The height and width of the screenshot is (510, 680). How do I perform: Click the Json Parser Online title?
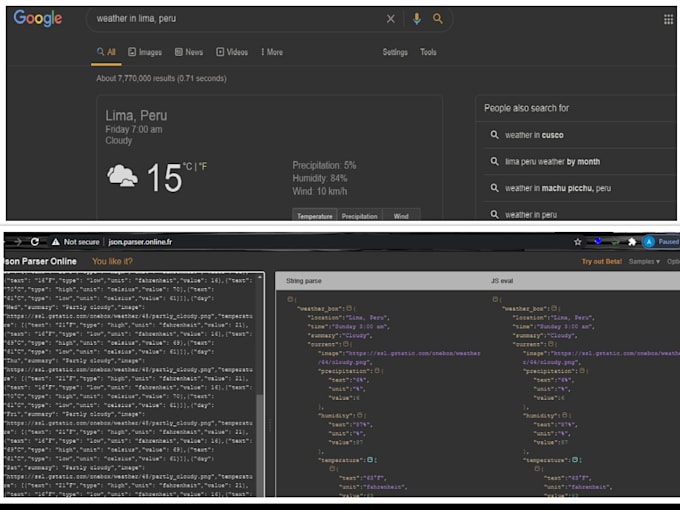[x=40, y=261]
